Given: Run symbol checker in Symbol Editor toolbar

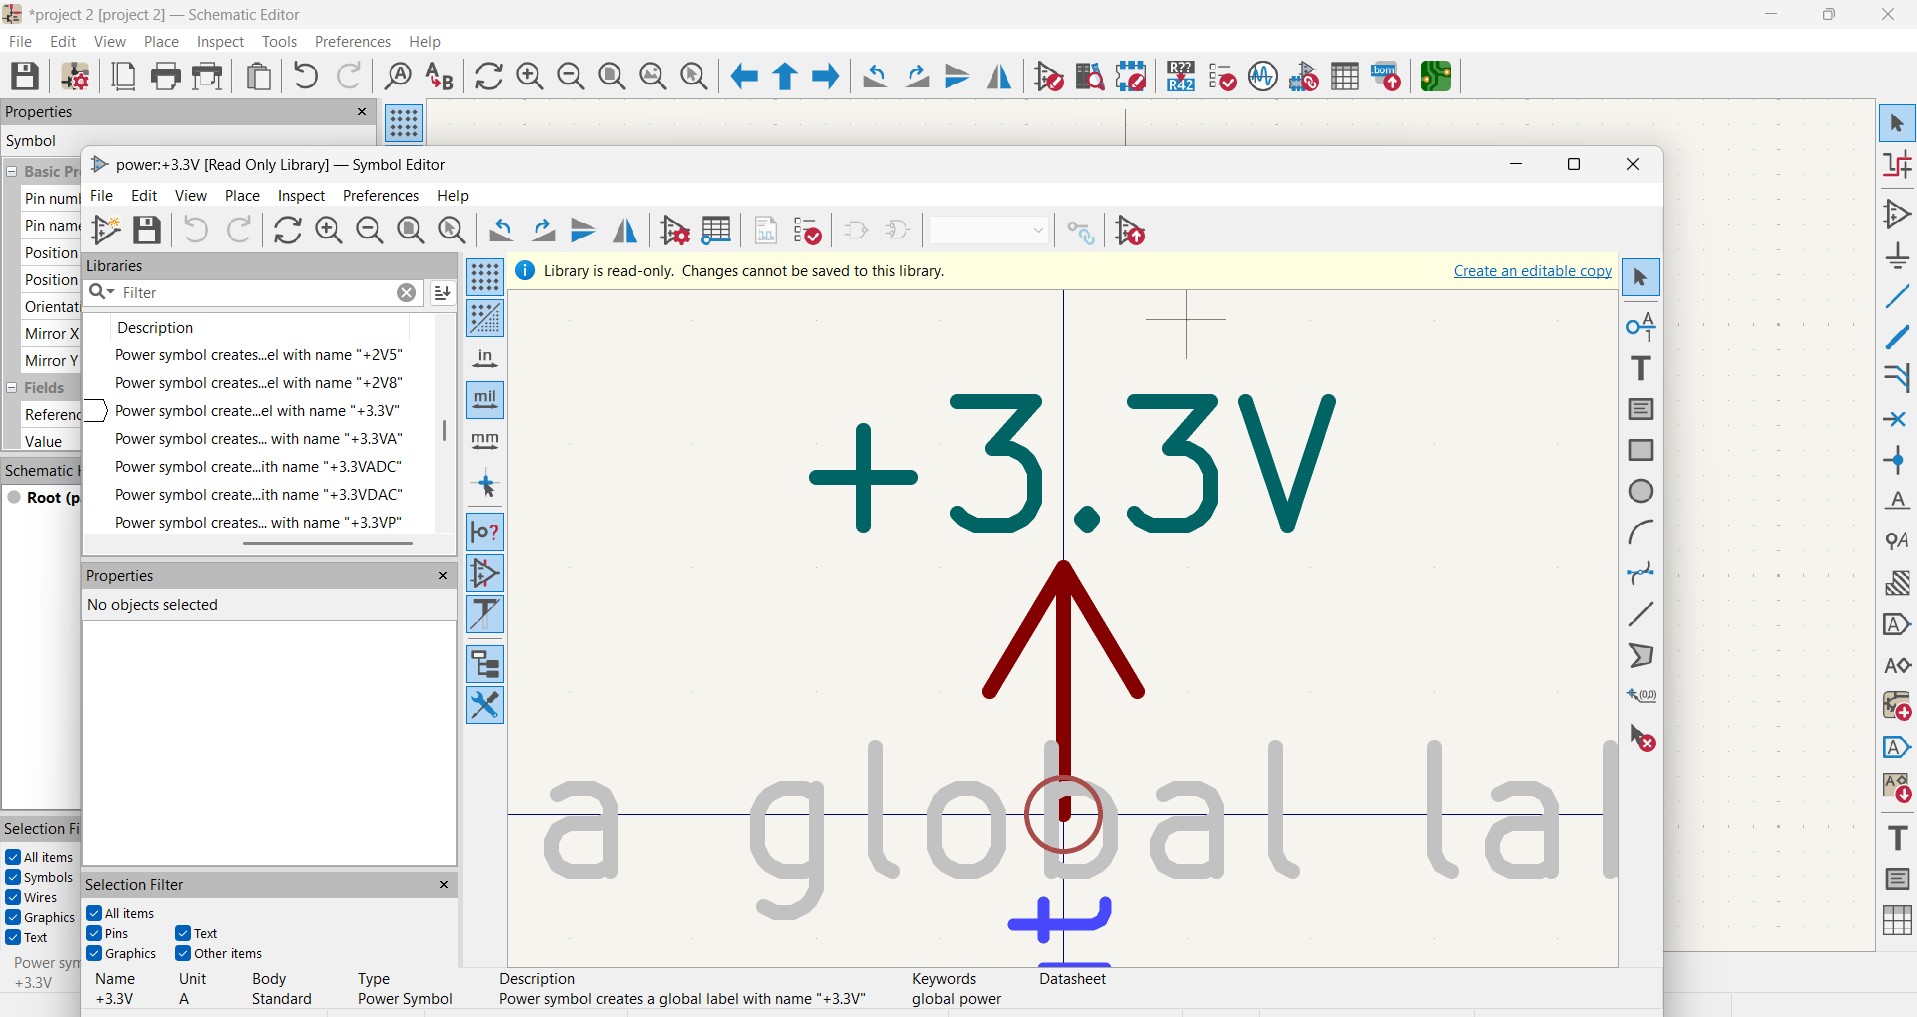Looking at the screenshot, I should tap(807, 231).
